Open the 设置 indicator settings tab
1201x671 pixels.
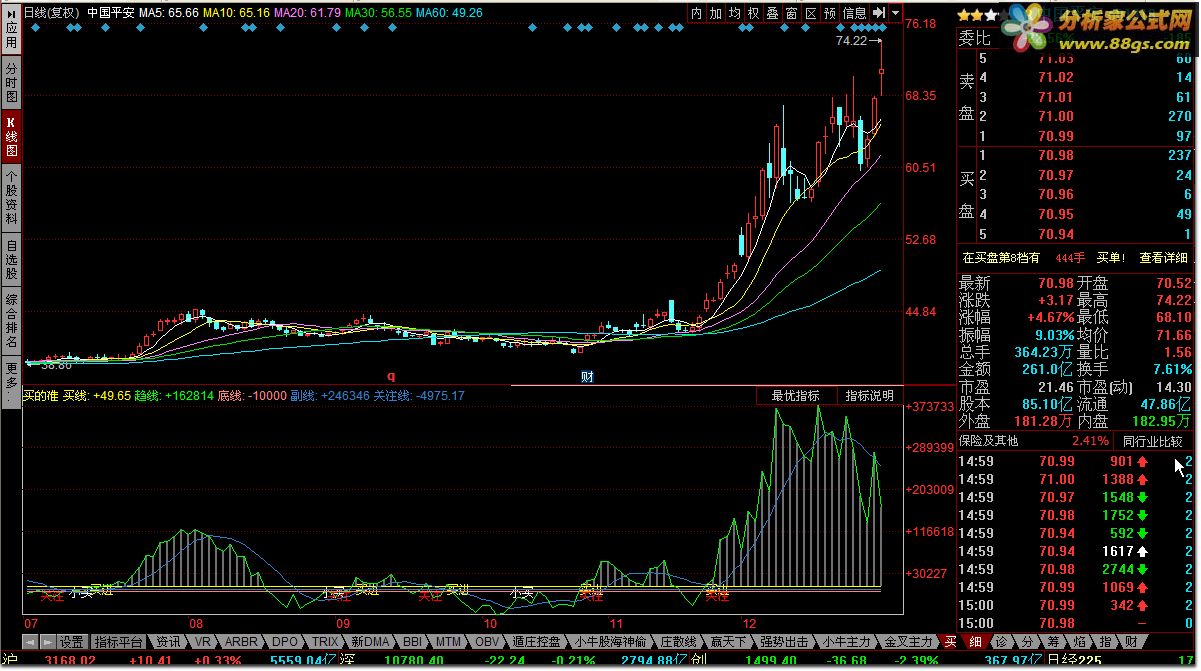(72, 642)
